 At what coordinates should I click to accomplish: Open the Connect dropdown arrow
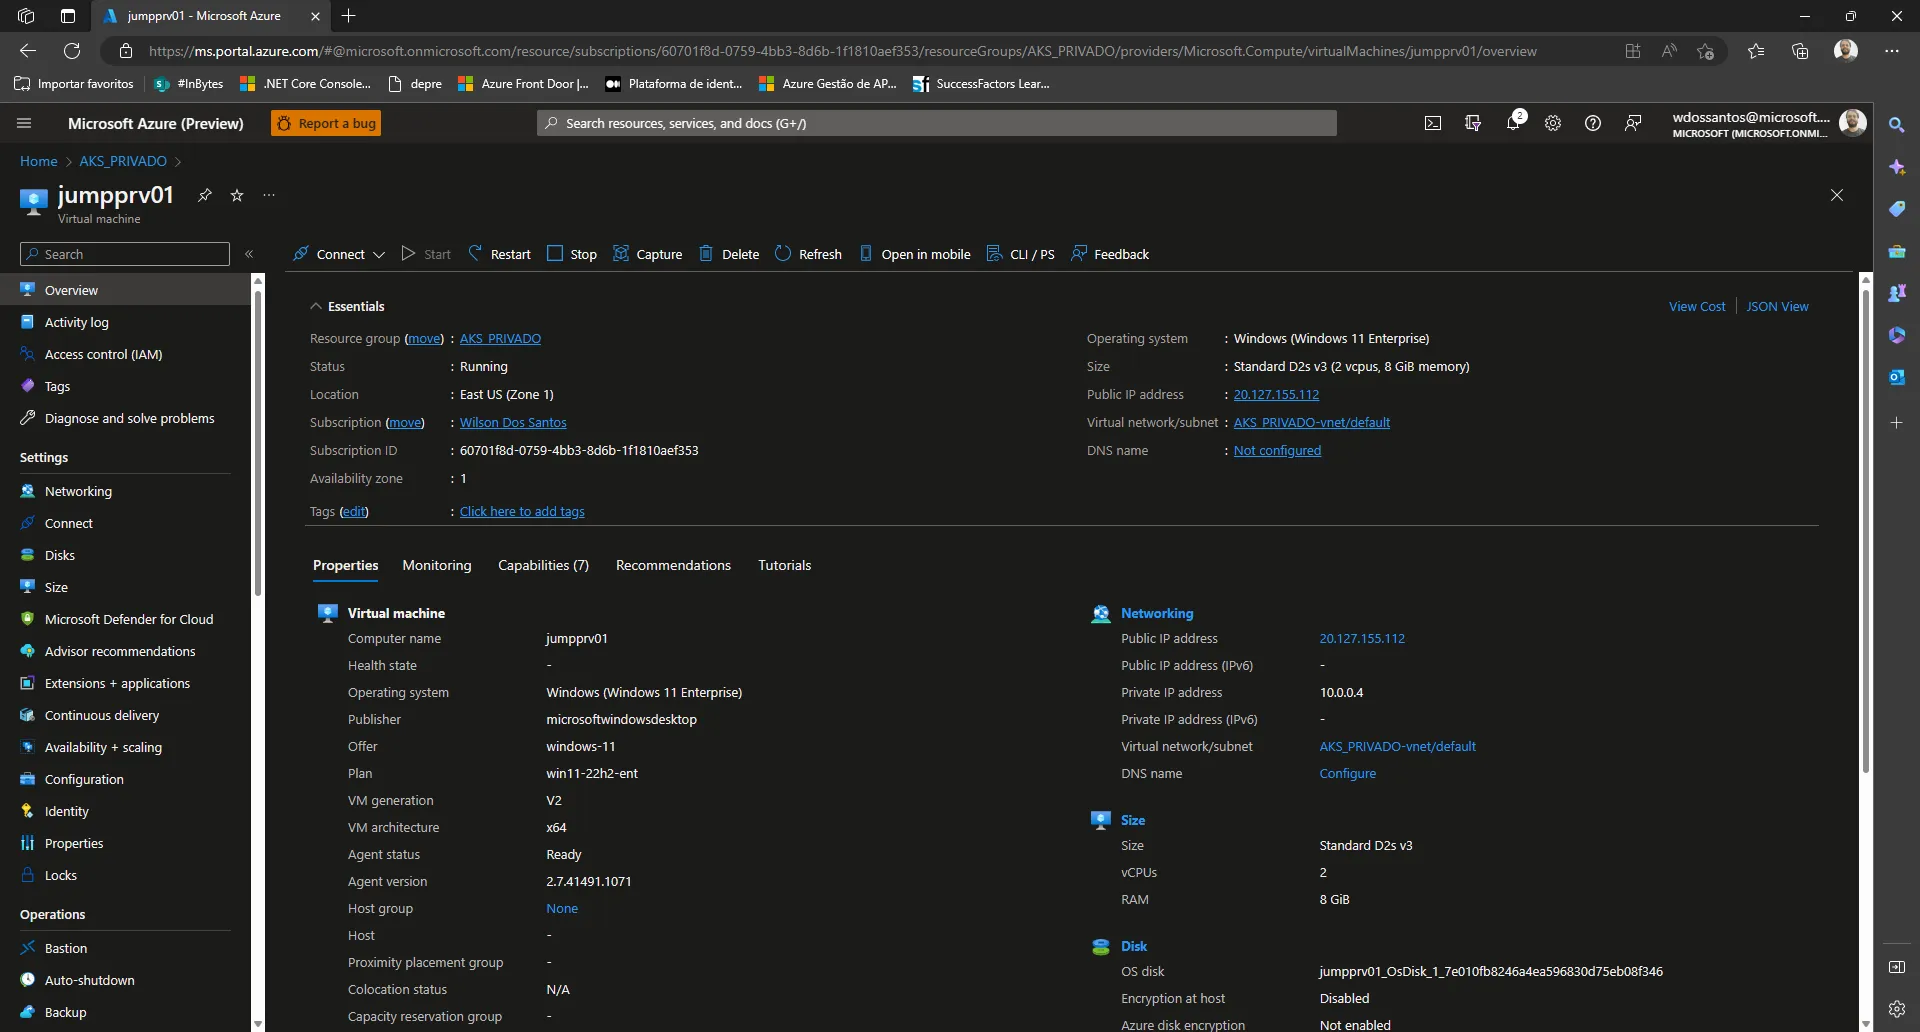tap(379, 255)
